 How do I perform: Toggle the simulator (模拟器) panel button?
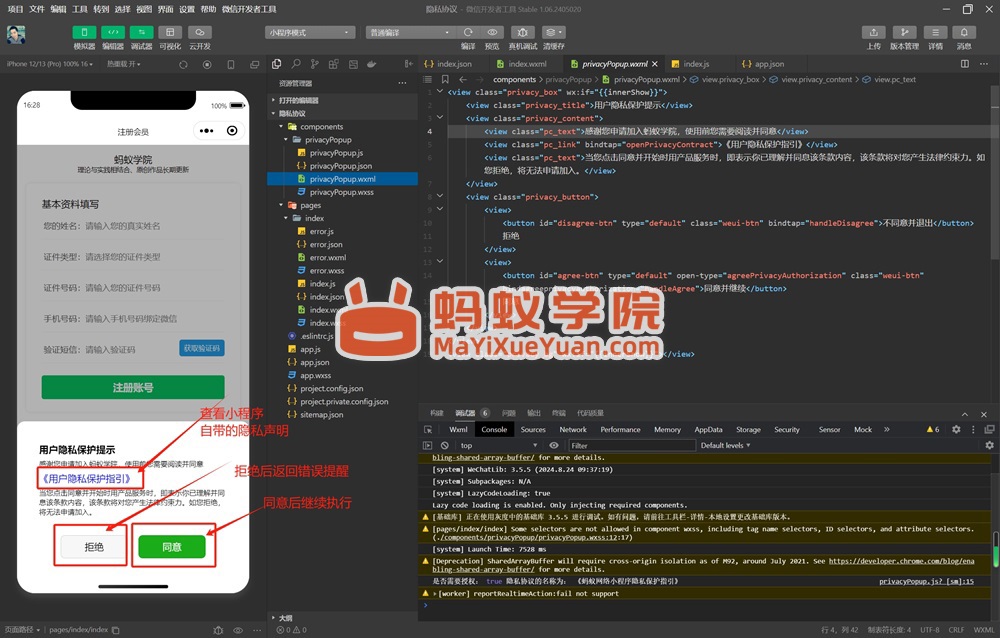(x=84, y=33)
